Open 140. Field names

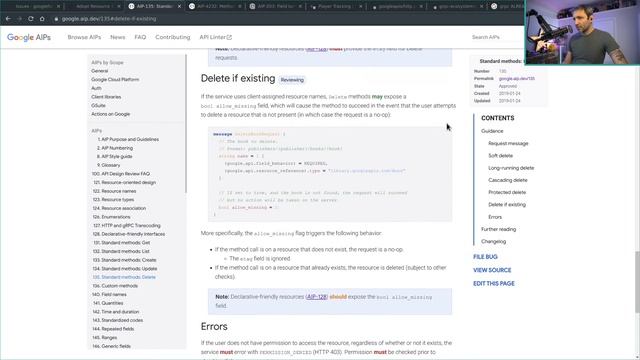coord(109,294)
